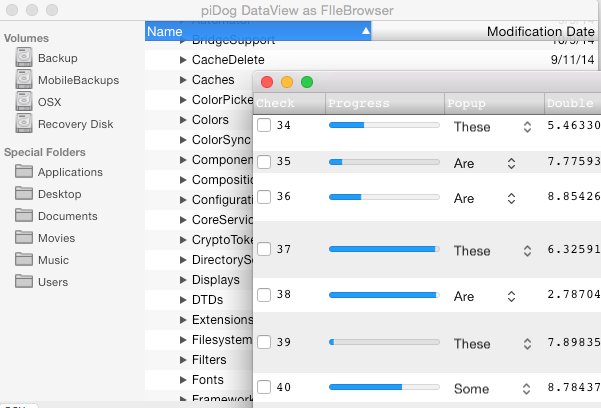Click the Double column header
Image resolution: width=601 pixels, height=408 pixels.
tap(573, 103)
